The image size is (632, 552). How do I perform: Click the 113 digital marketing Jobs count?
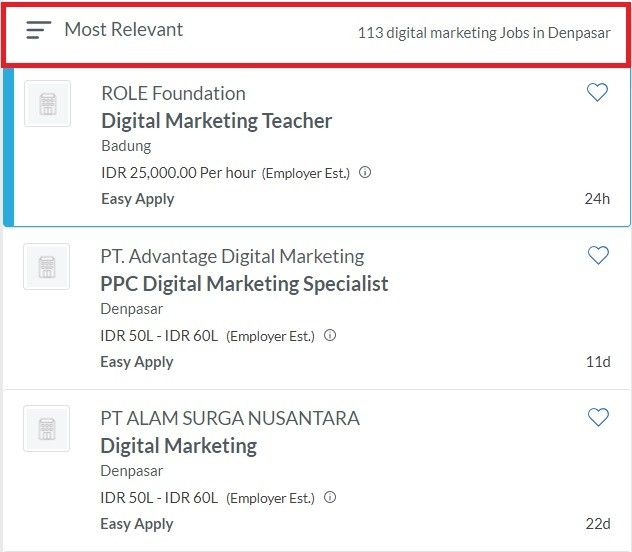484,33
